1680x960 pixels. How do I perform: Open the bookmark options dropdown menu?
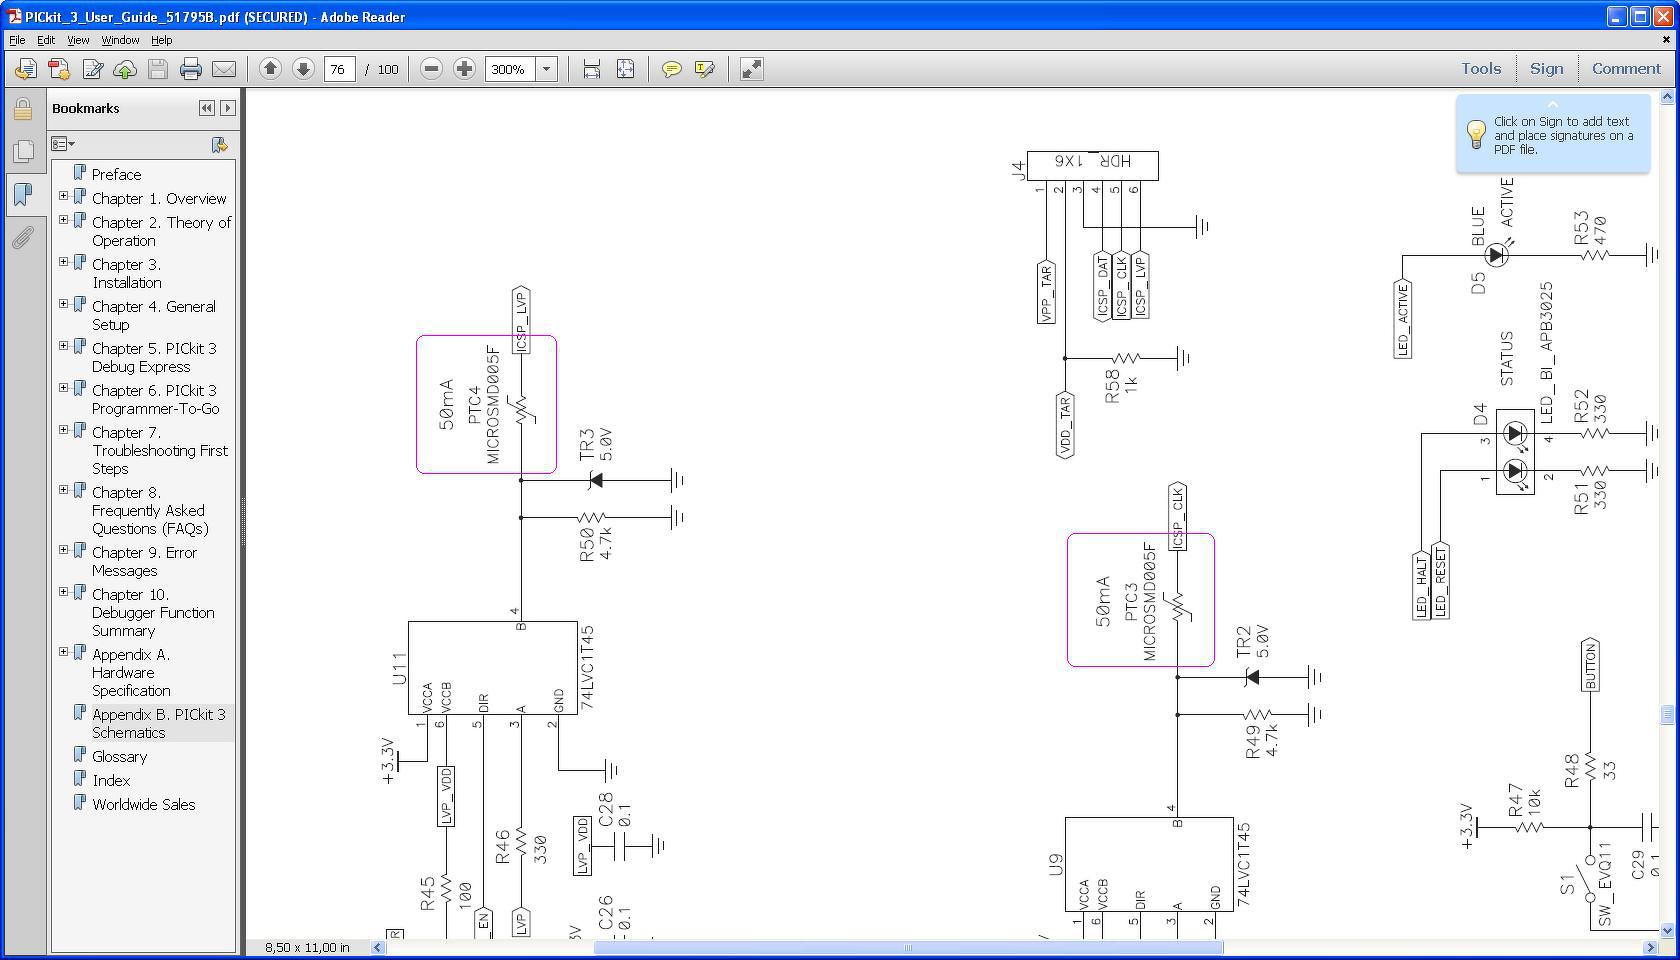63,145
